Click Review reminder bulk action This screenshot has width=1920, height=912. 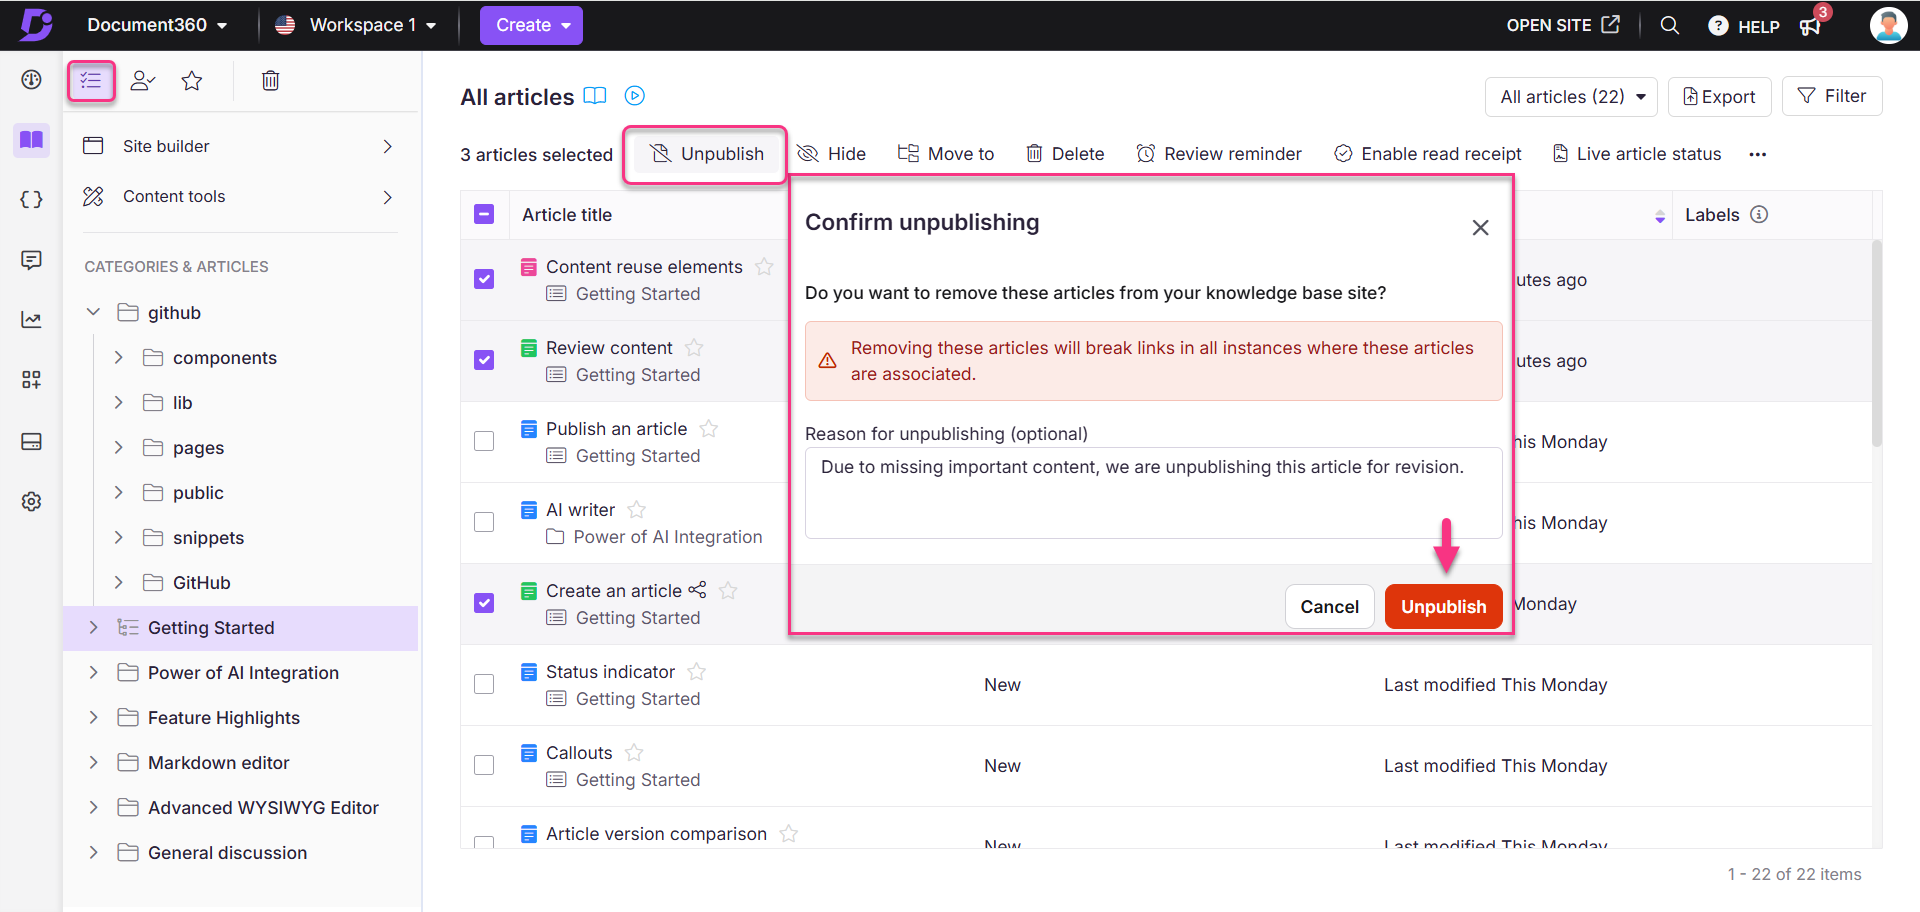[x=1220, y=154]
